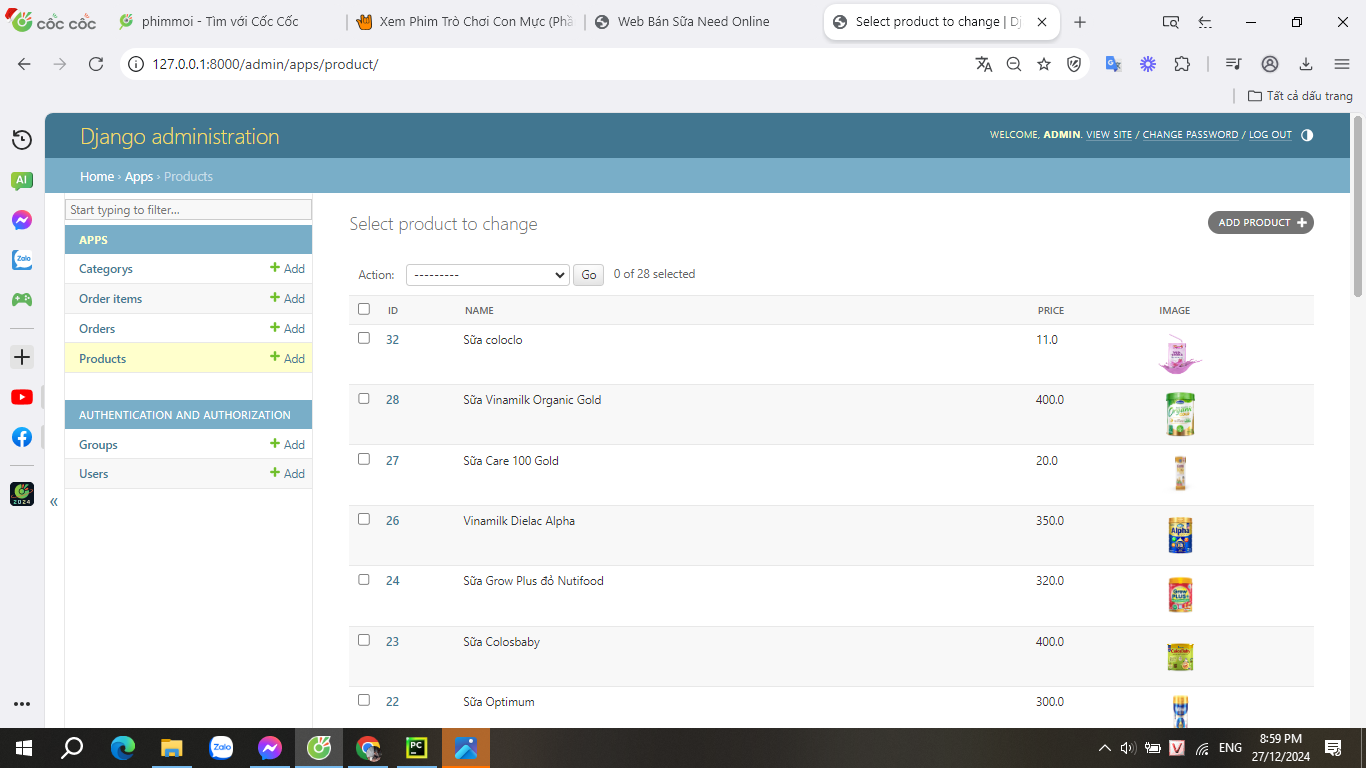Click the 2024 badge sidebar icon
Image resolution: width=1366 pixels, height=768 pixels.
[x=22, y=494]
